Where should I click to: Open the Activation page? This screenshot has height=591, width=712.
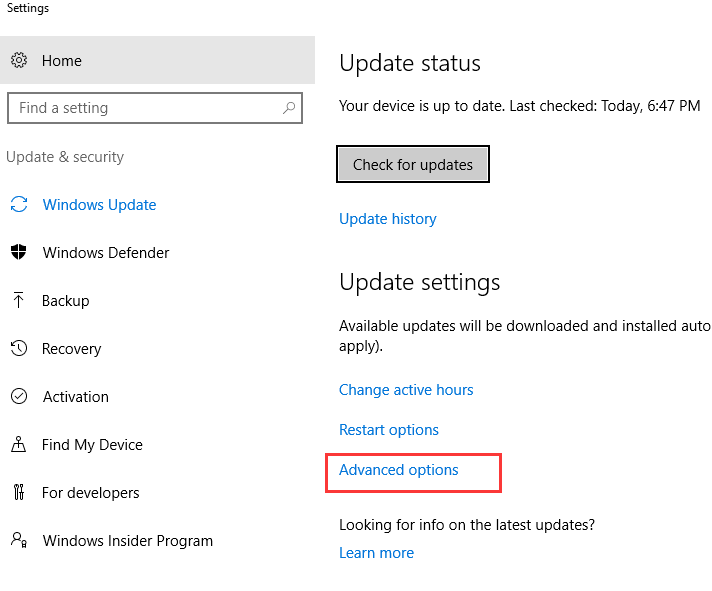75,397
